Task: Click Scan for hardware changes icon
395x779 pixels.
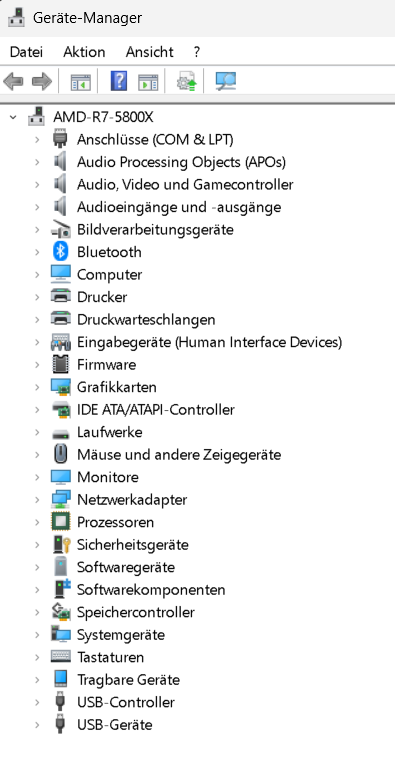Action: (x=226, y=81)
